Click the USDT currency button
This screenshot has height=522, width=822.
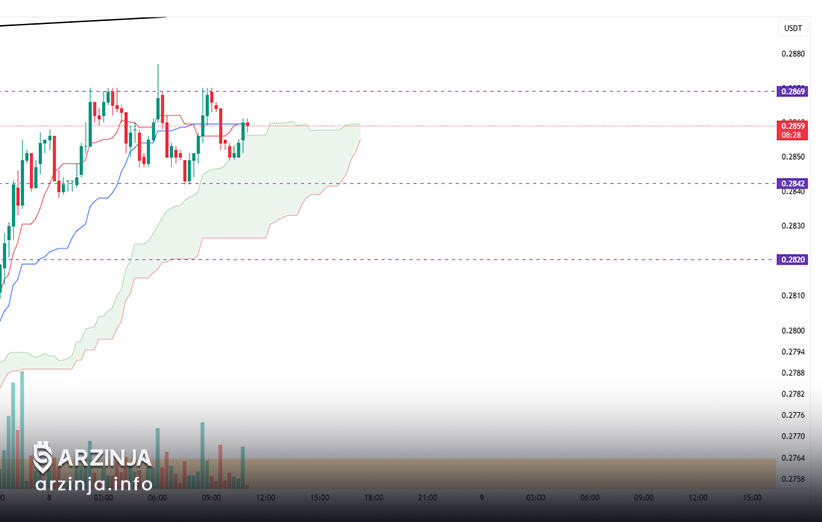tap(793, 28)
